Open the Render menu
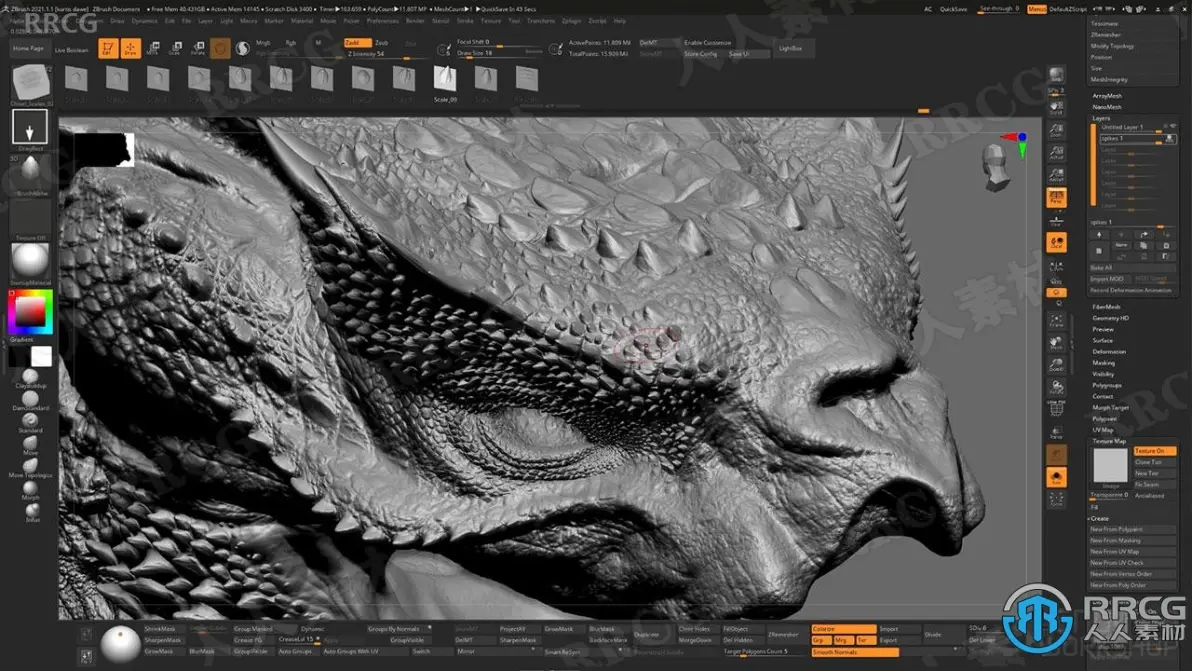This screenshot has width=1192, height=671. 415,21
